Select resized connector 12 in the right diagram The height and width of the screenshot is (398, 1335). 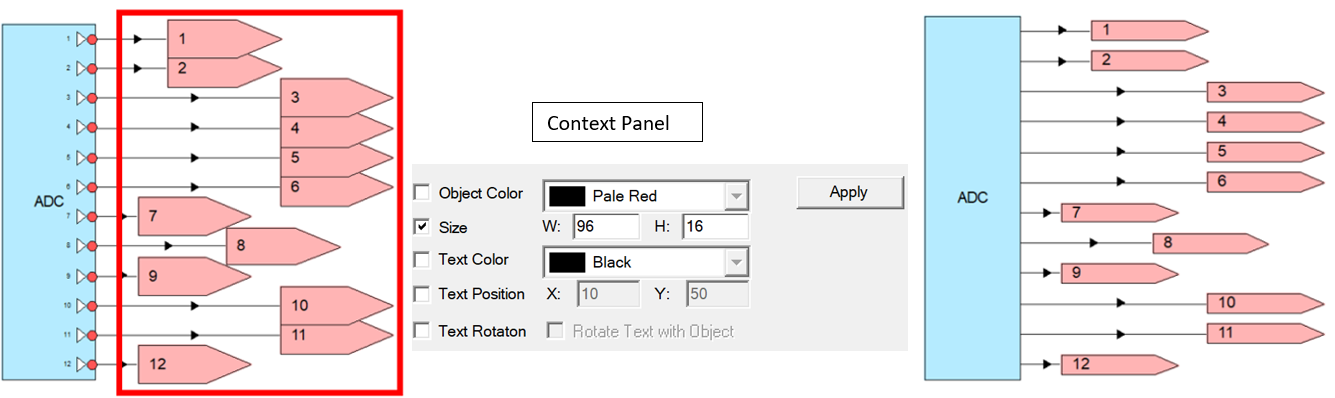tap(1119, 364)
